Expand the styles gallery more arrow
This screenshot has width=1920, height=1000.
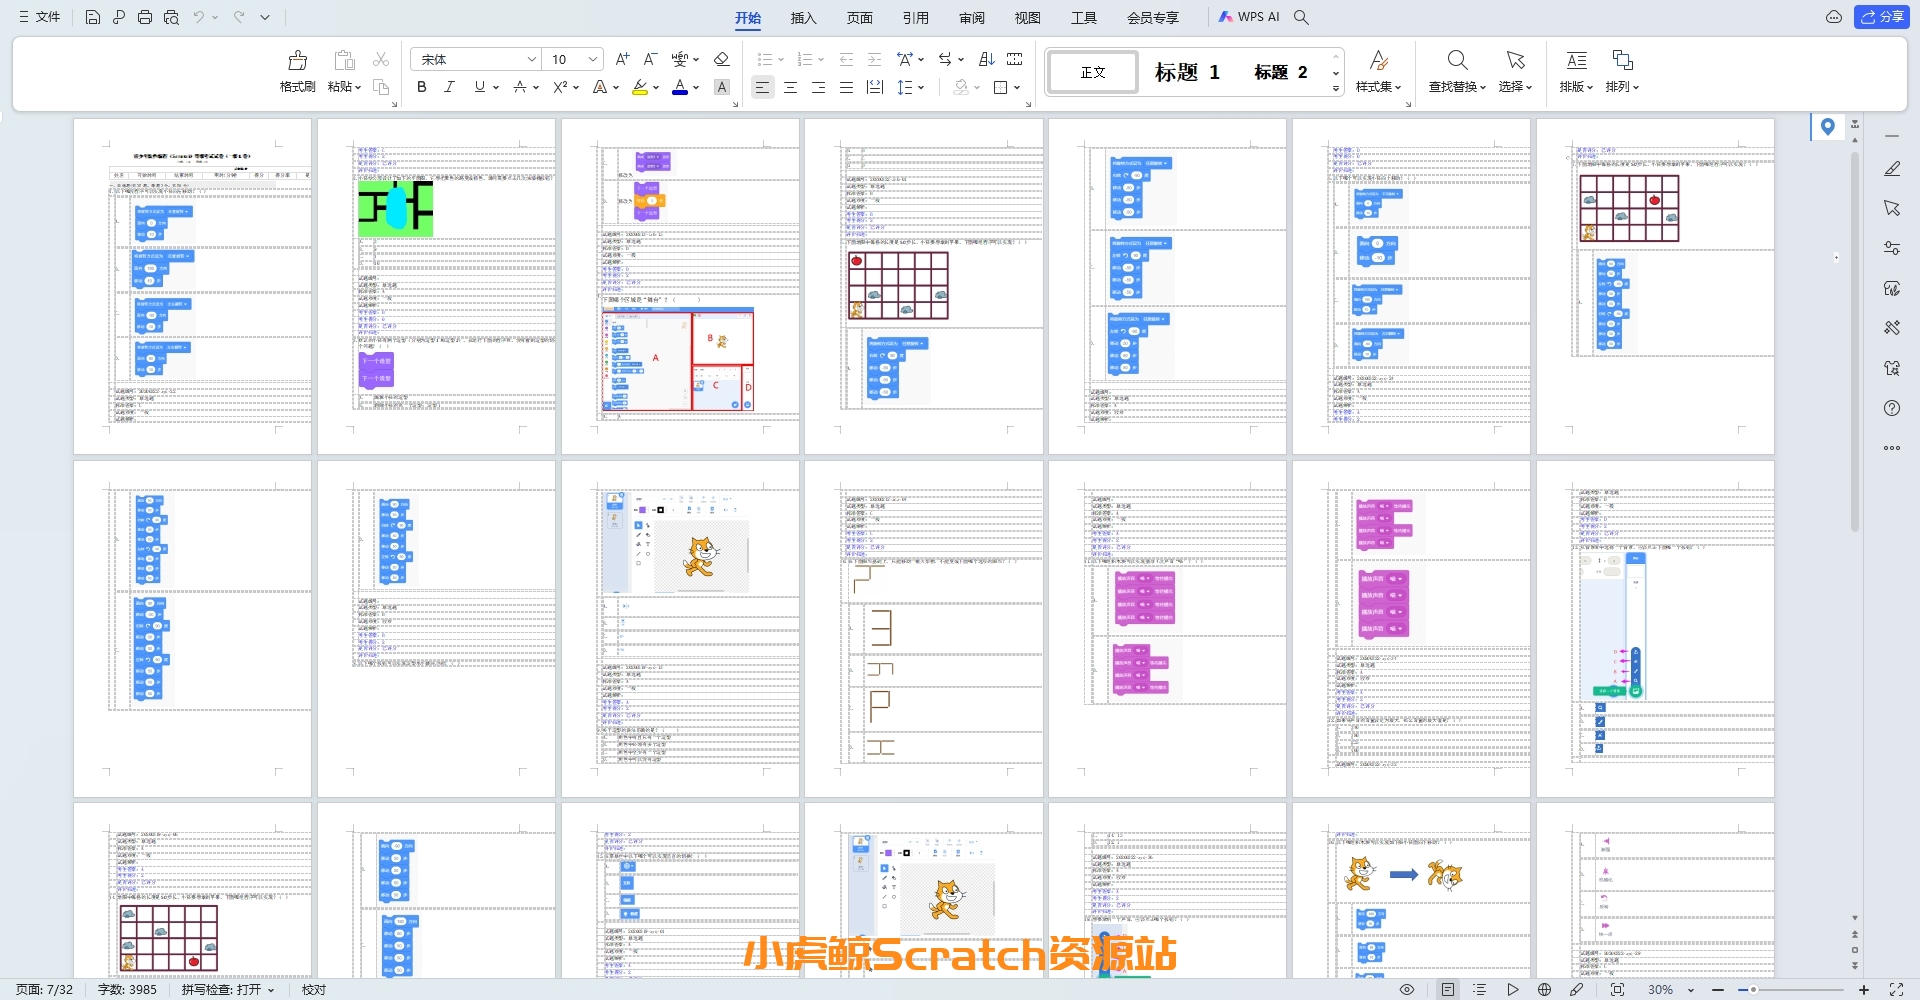pyautogui.click(x=1336, y=89)
